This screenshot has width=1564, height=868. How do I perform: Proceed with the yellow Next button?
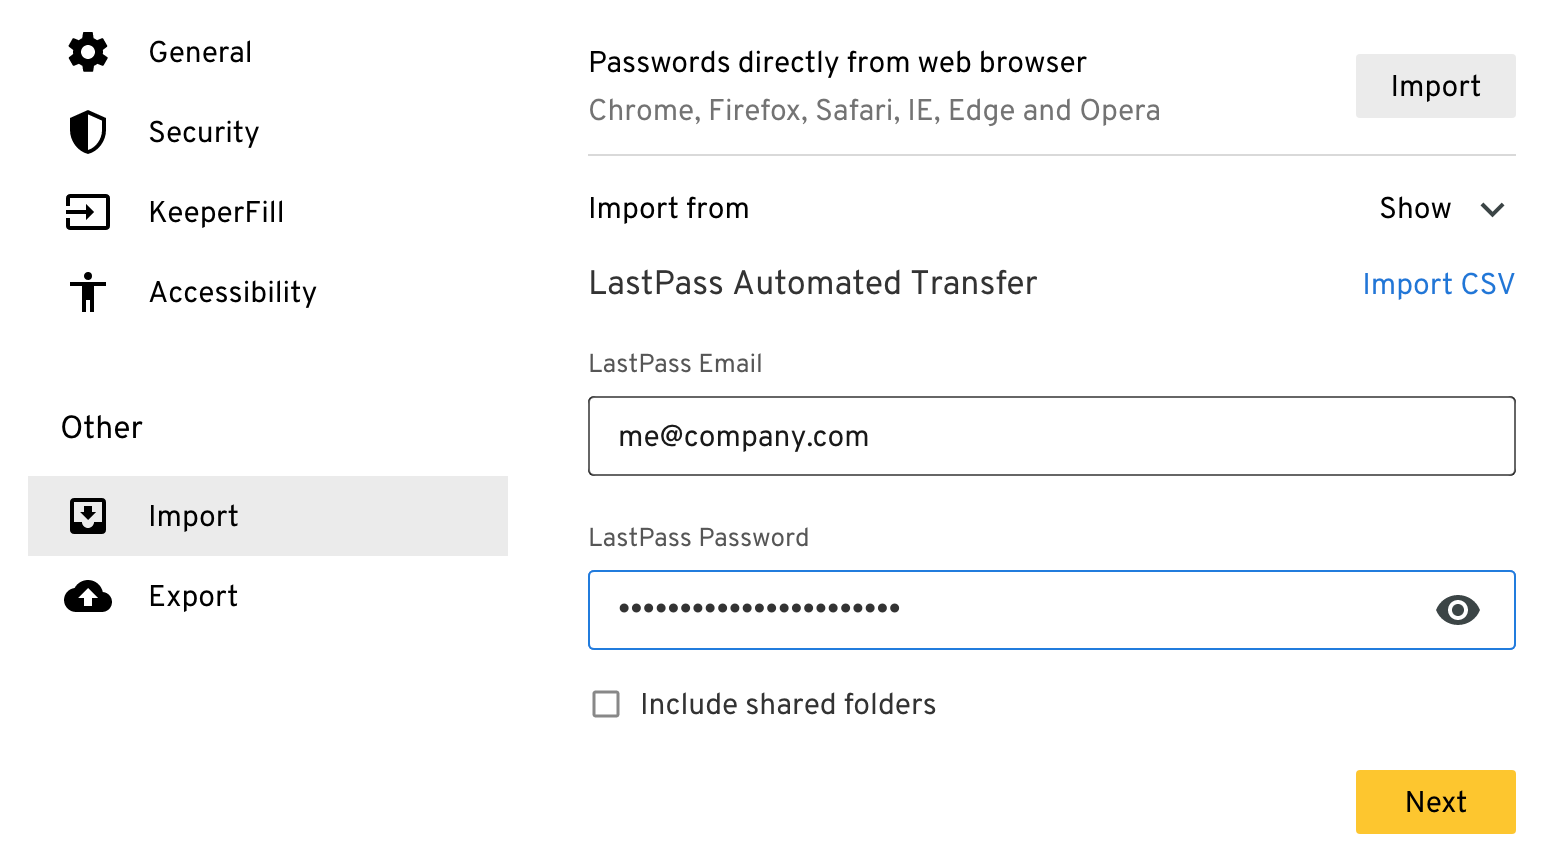coord(1436,802)
